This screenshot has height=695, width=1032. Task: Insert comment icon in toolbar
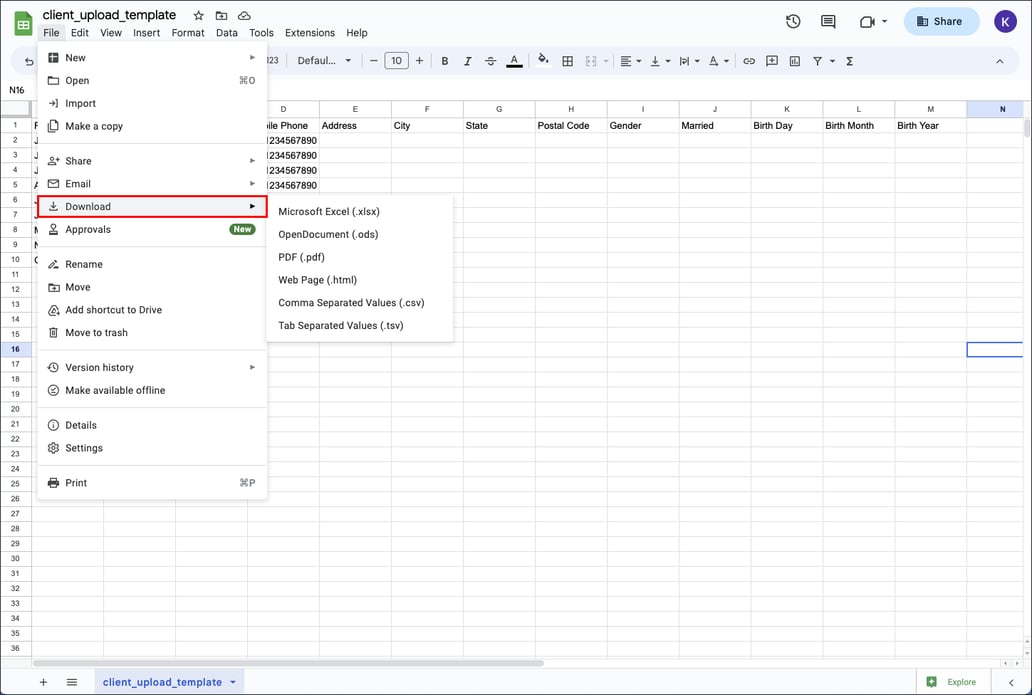pos(772,61)
